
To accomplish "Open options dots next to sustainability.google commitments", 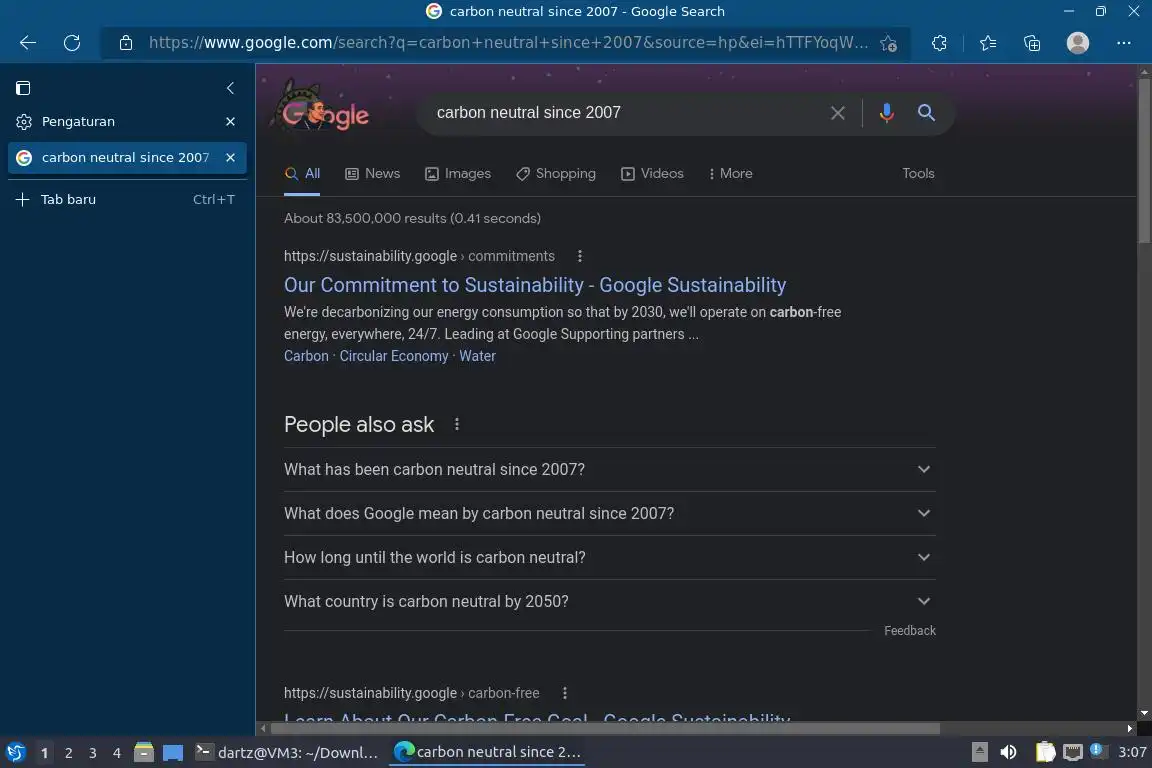I will pyautogui.click(x=580, y=256).
